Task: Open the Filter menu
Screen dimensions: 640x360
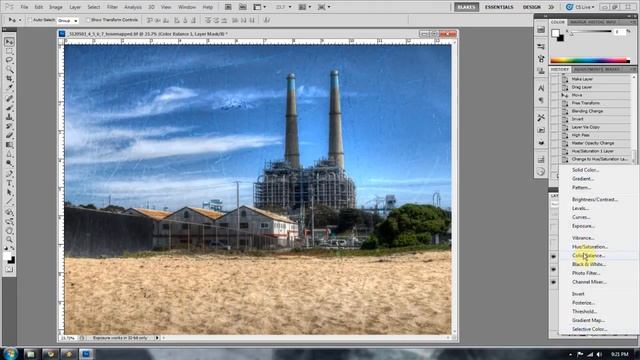Action: click(112, 7)
